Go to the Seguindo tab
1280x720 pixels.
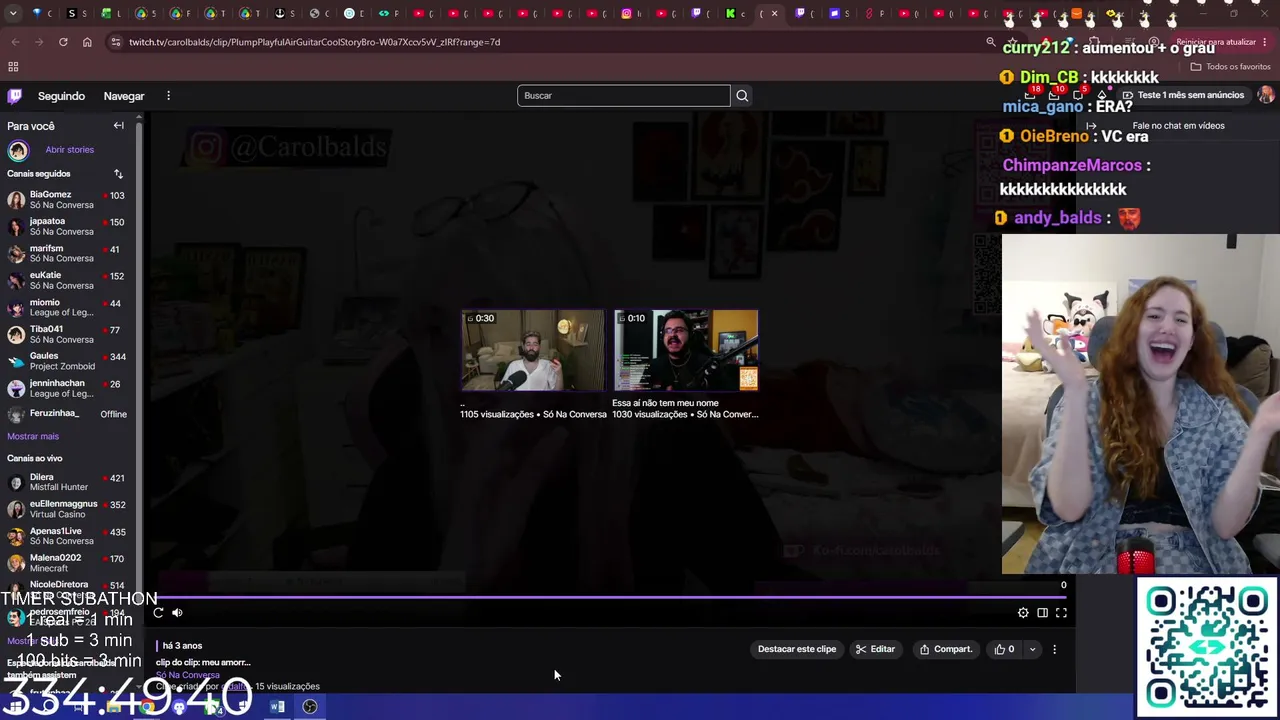pyautogui.click(x=61, y=96)
